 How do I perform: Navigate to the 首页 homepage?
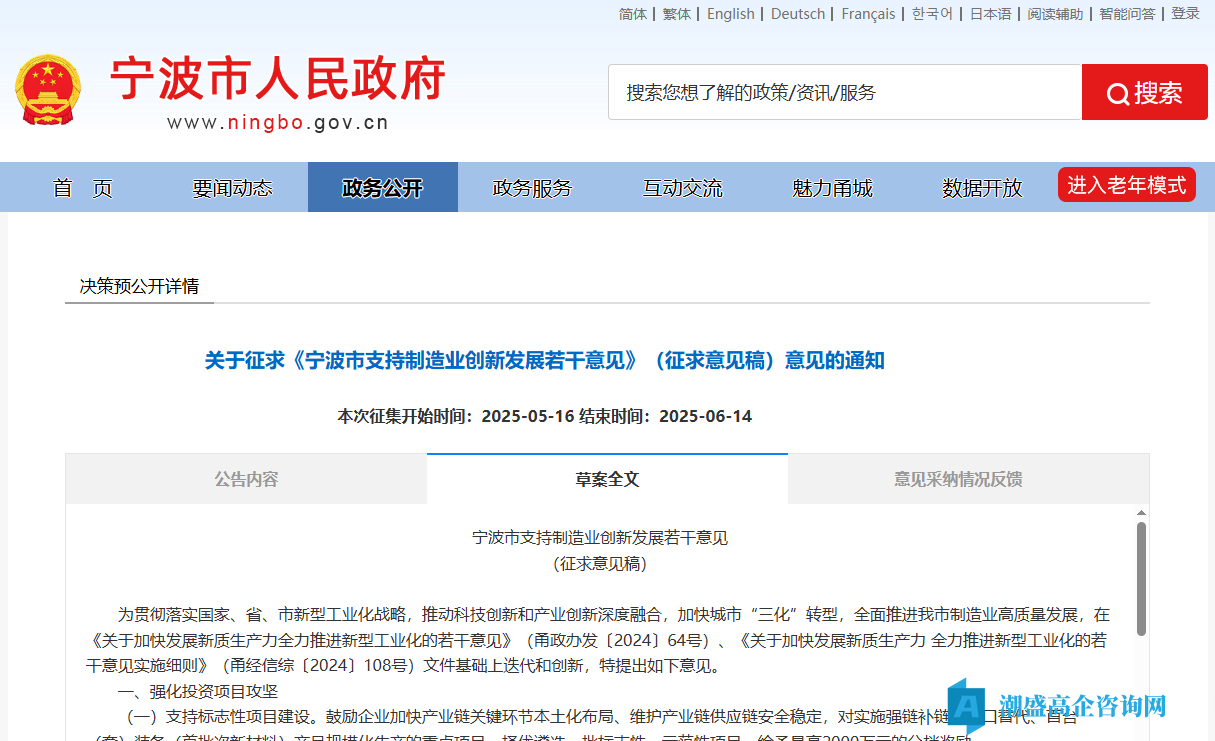[82, 186]
